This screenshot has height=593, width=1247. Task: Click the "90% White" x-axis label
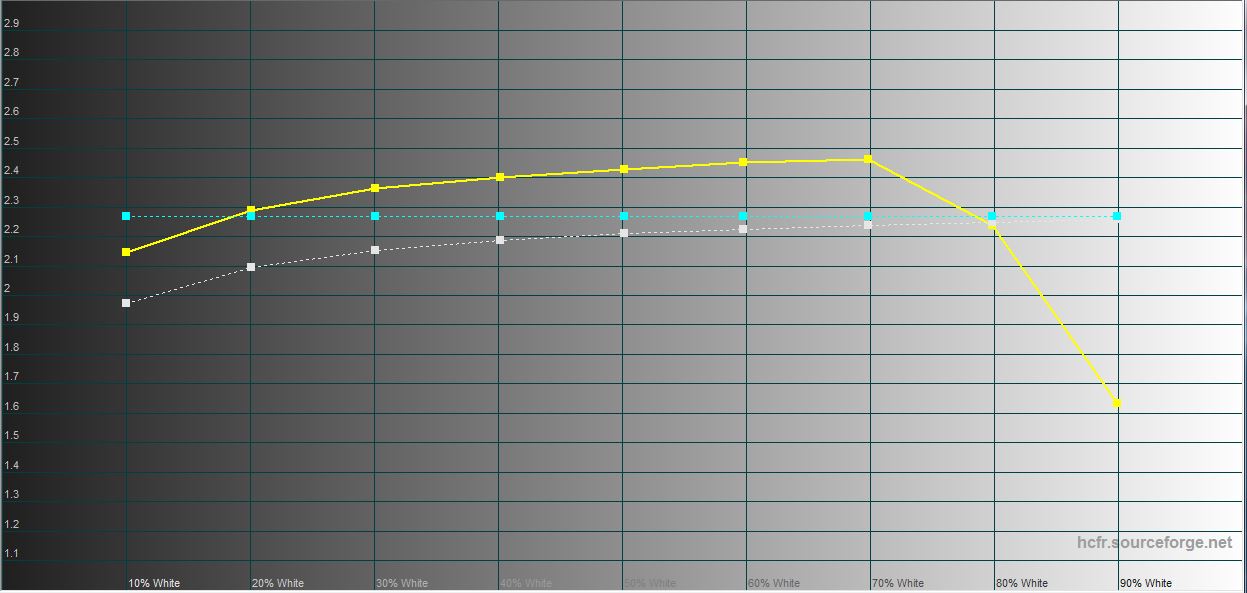pyautogui.click(x=1145, y=583)
